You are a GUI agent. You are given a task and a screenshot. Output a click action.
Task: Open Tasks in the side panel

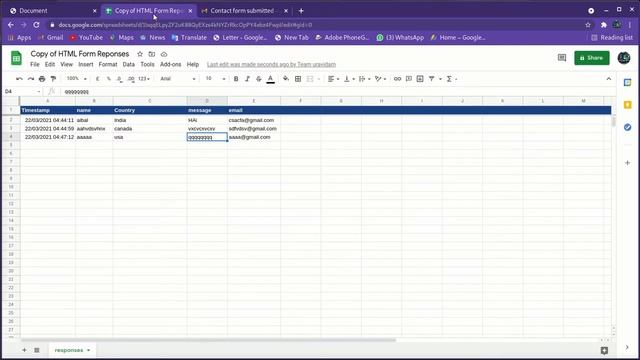click(x=628, y=127)
